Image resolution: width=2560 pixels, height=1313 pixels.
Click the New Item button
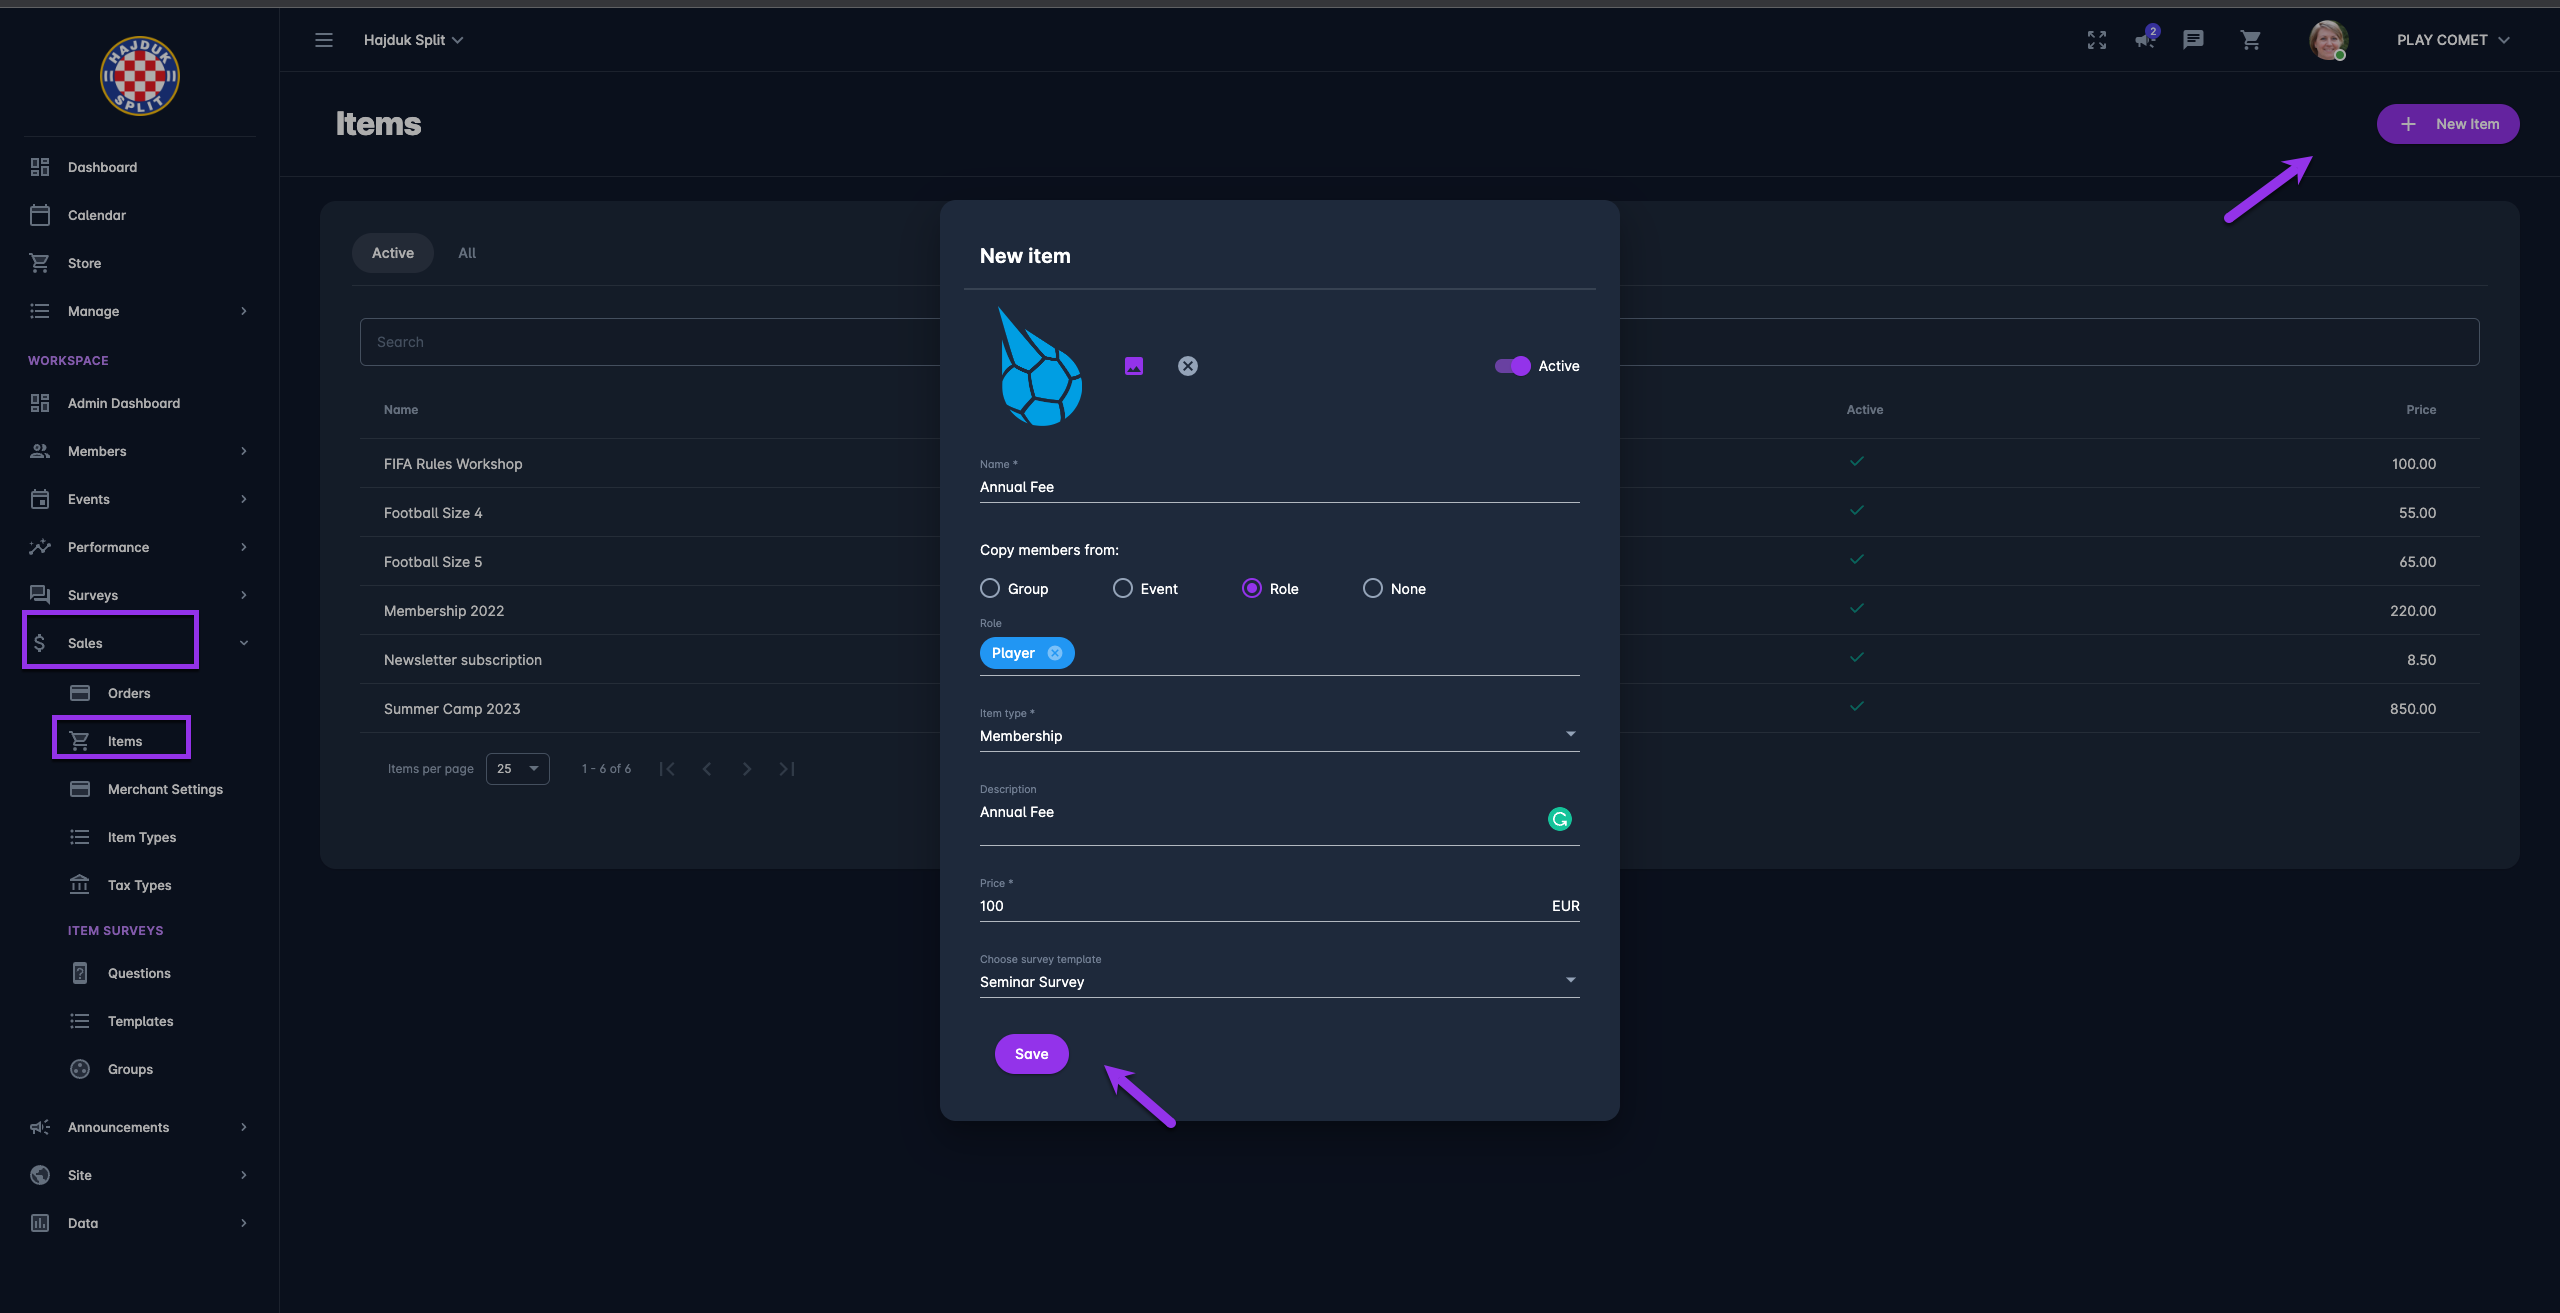click(x=2447, y=124)
